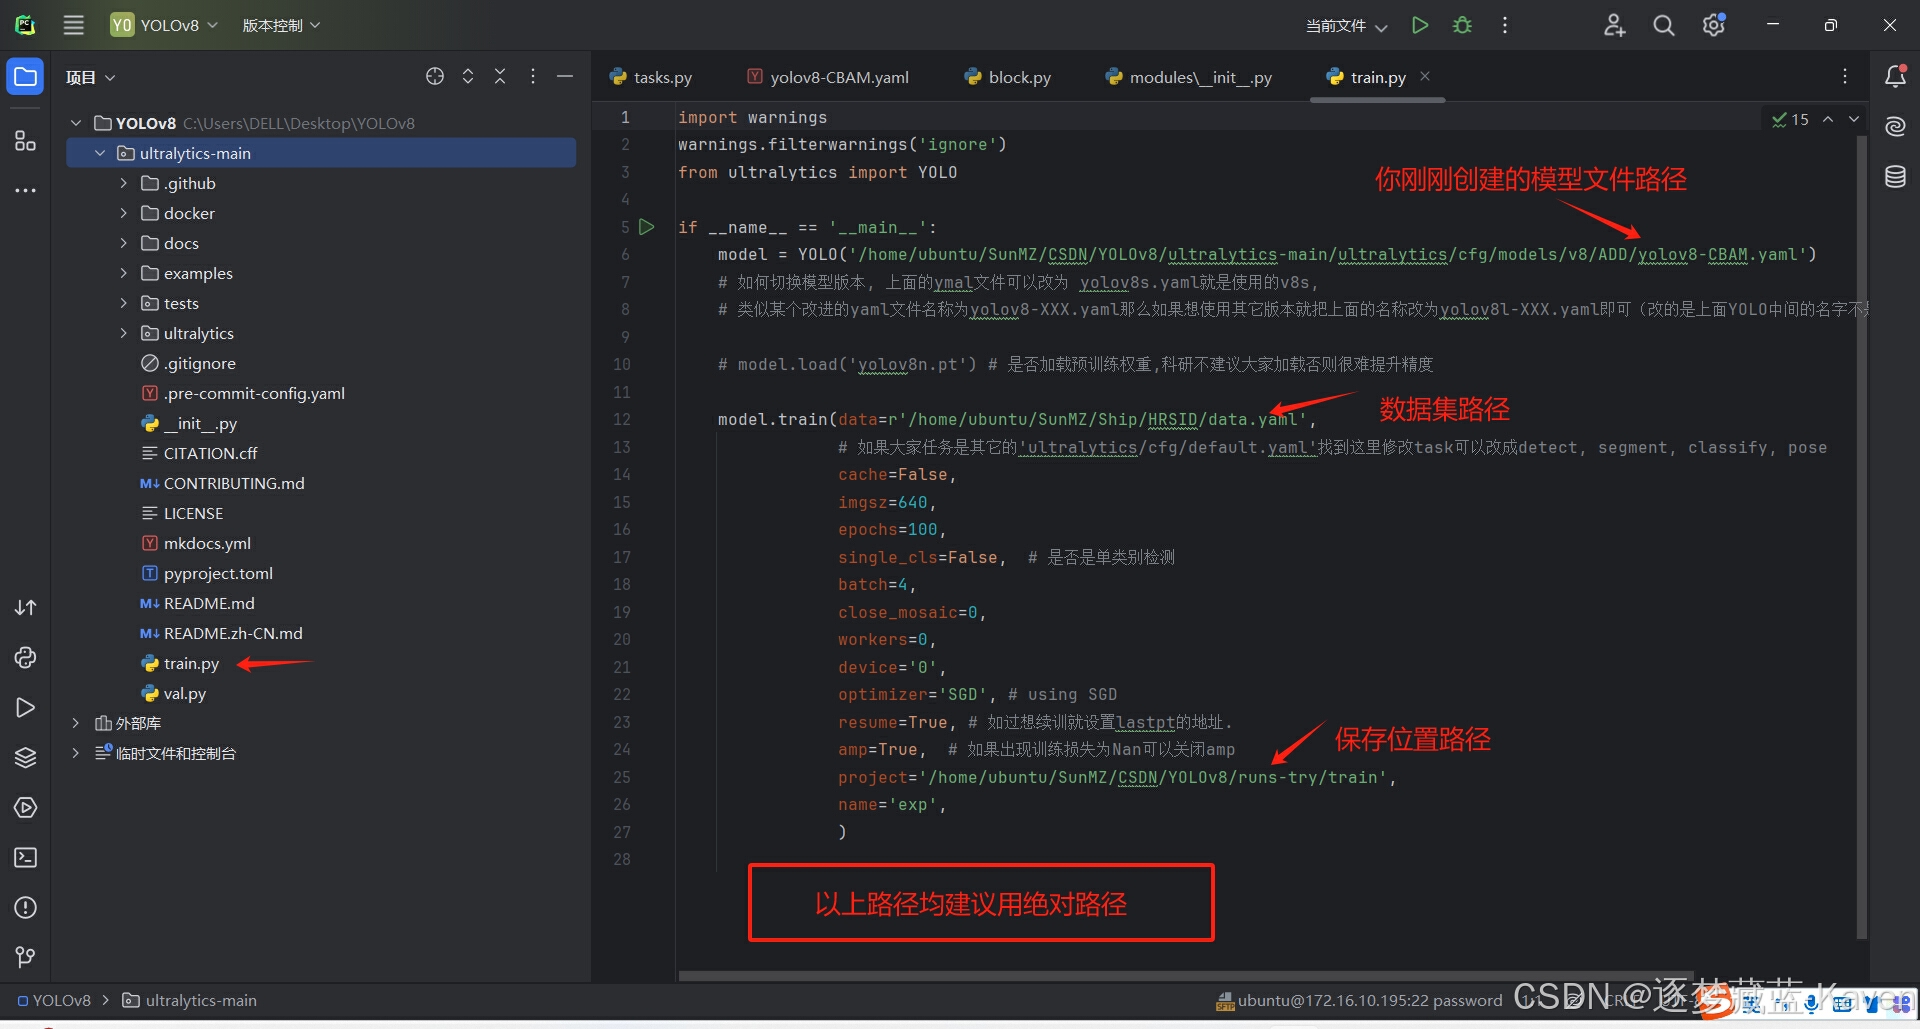Expand Scratches and Consoles node
The height and width of the screenshot is (1029, 1920).
(76, 753)
